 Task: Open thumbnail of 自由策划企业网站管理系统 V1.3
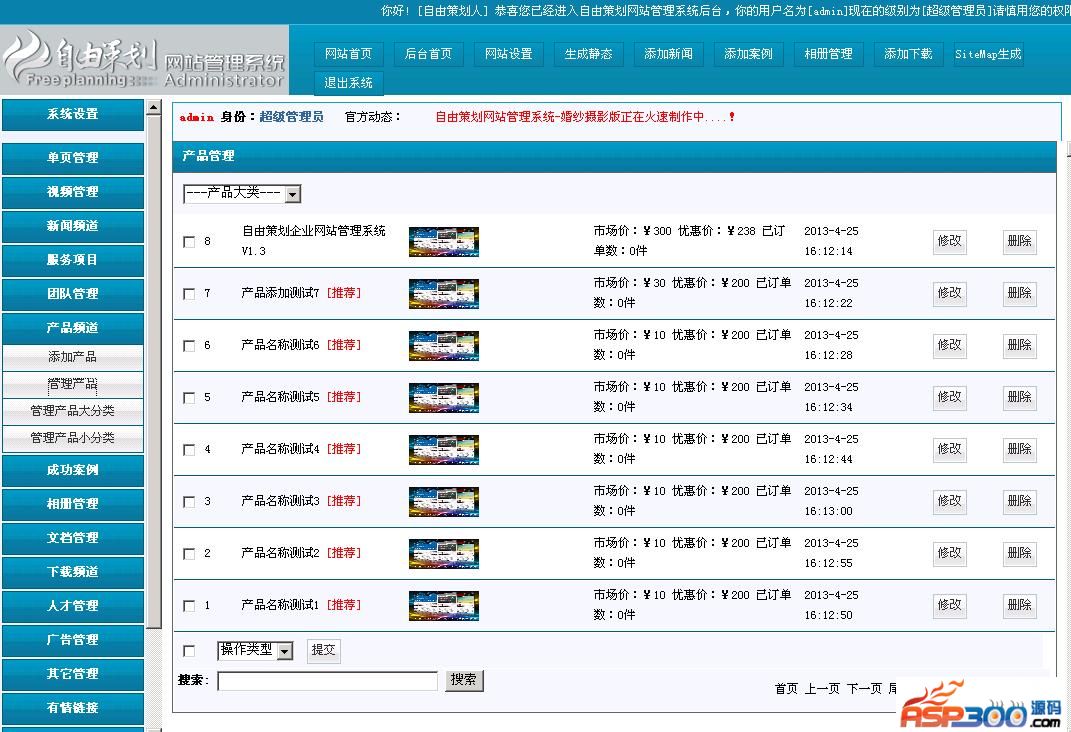coord(444,242)
